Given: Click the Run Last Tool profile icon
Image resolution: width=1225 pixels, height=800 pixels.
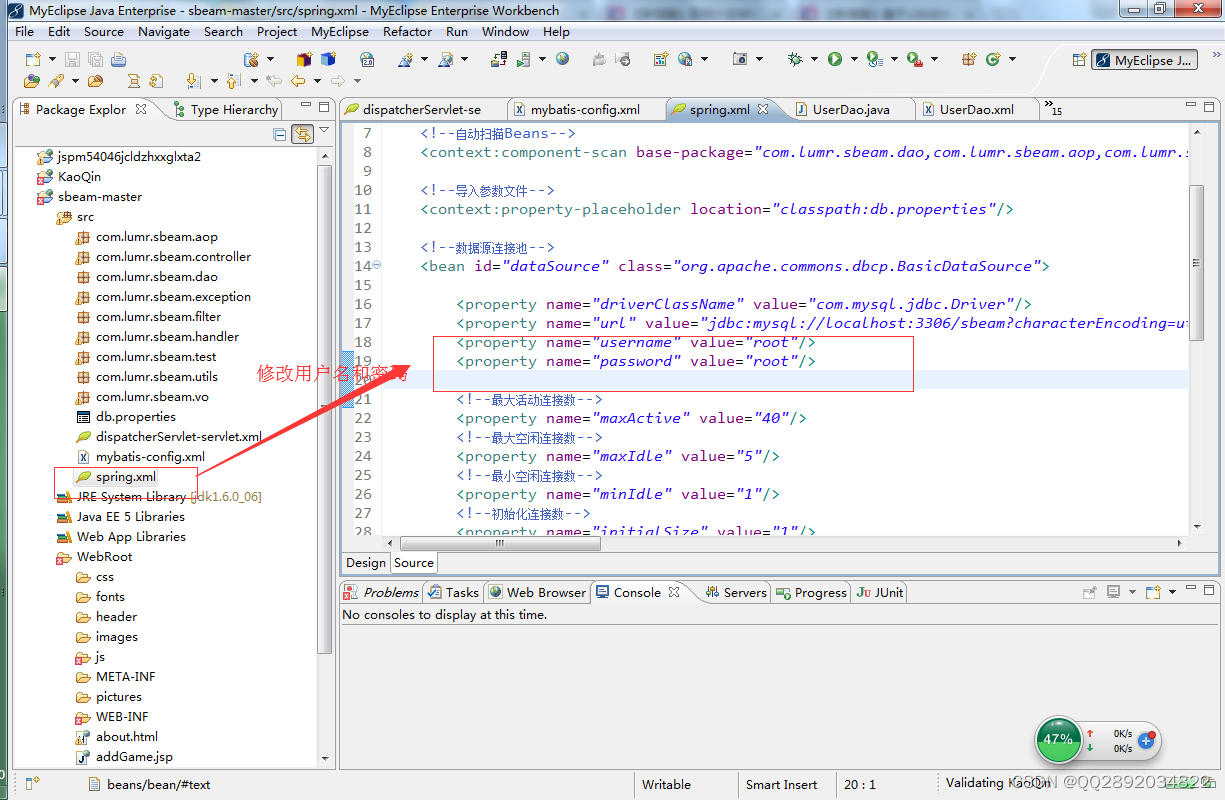Looking at the screenshot, I should point(875,60).
